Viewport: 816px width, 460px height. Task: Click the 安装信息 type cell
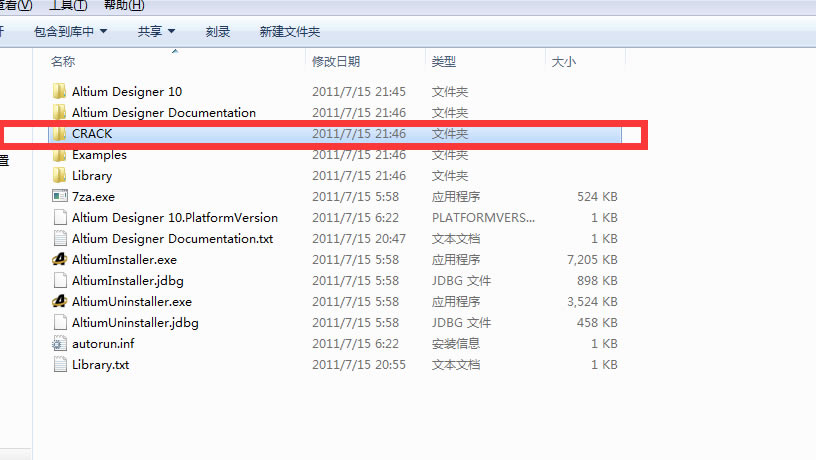click(x=456, y=343)
